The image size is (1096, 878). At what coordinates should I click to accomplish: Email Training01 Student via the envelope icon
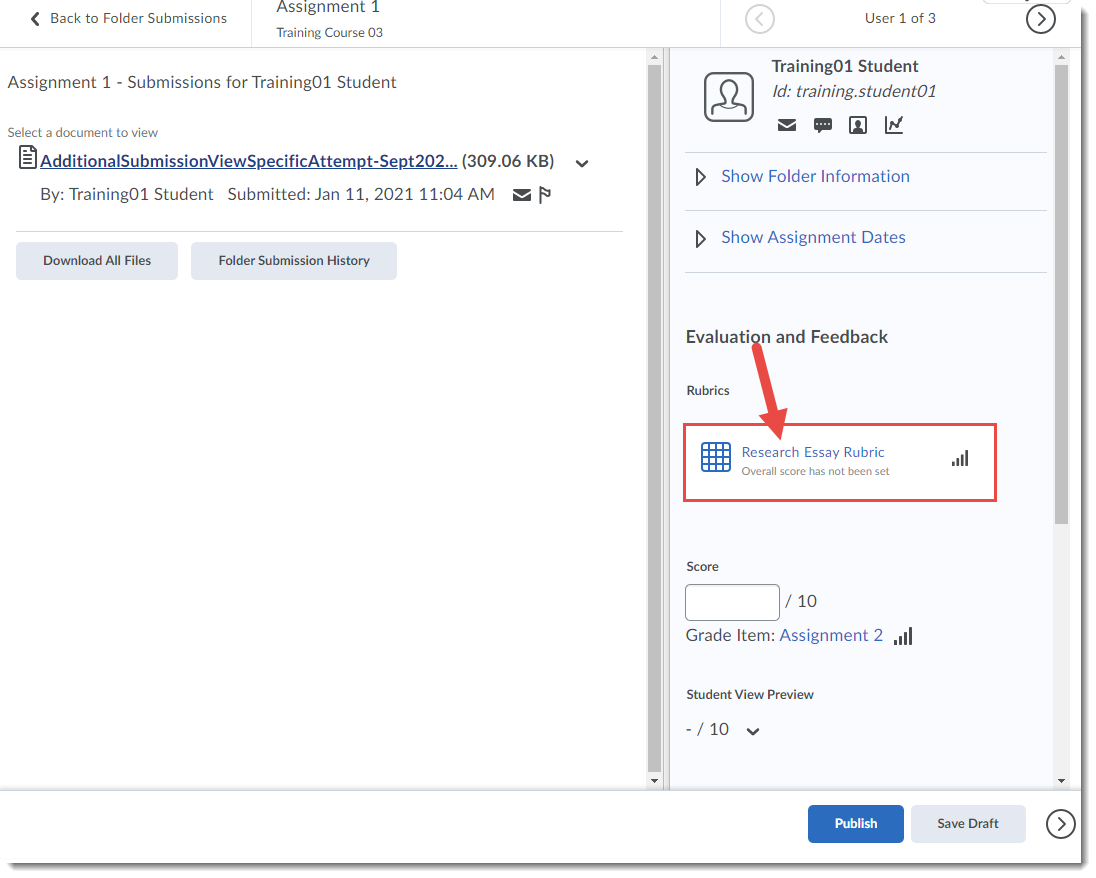point(787,124)
